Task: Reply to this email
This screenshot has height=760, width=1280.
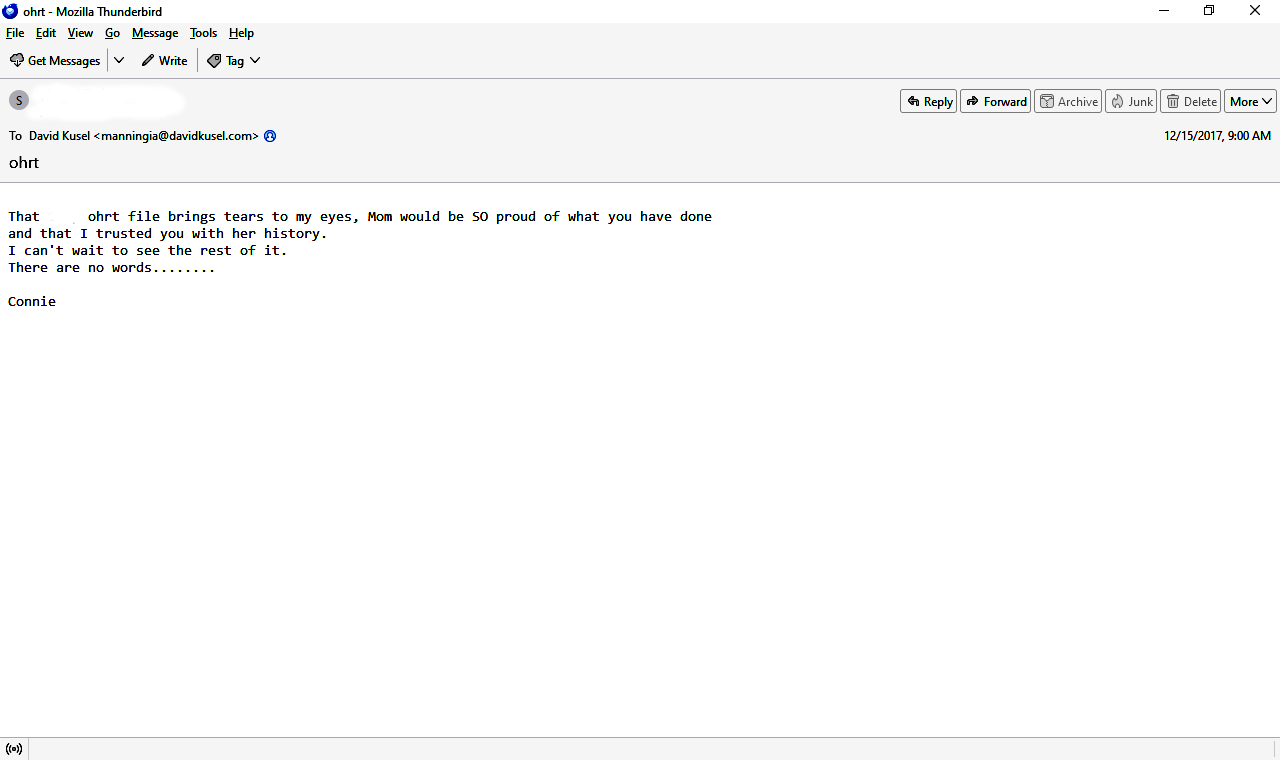Action: (x=928, y=101)
